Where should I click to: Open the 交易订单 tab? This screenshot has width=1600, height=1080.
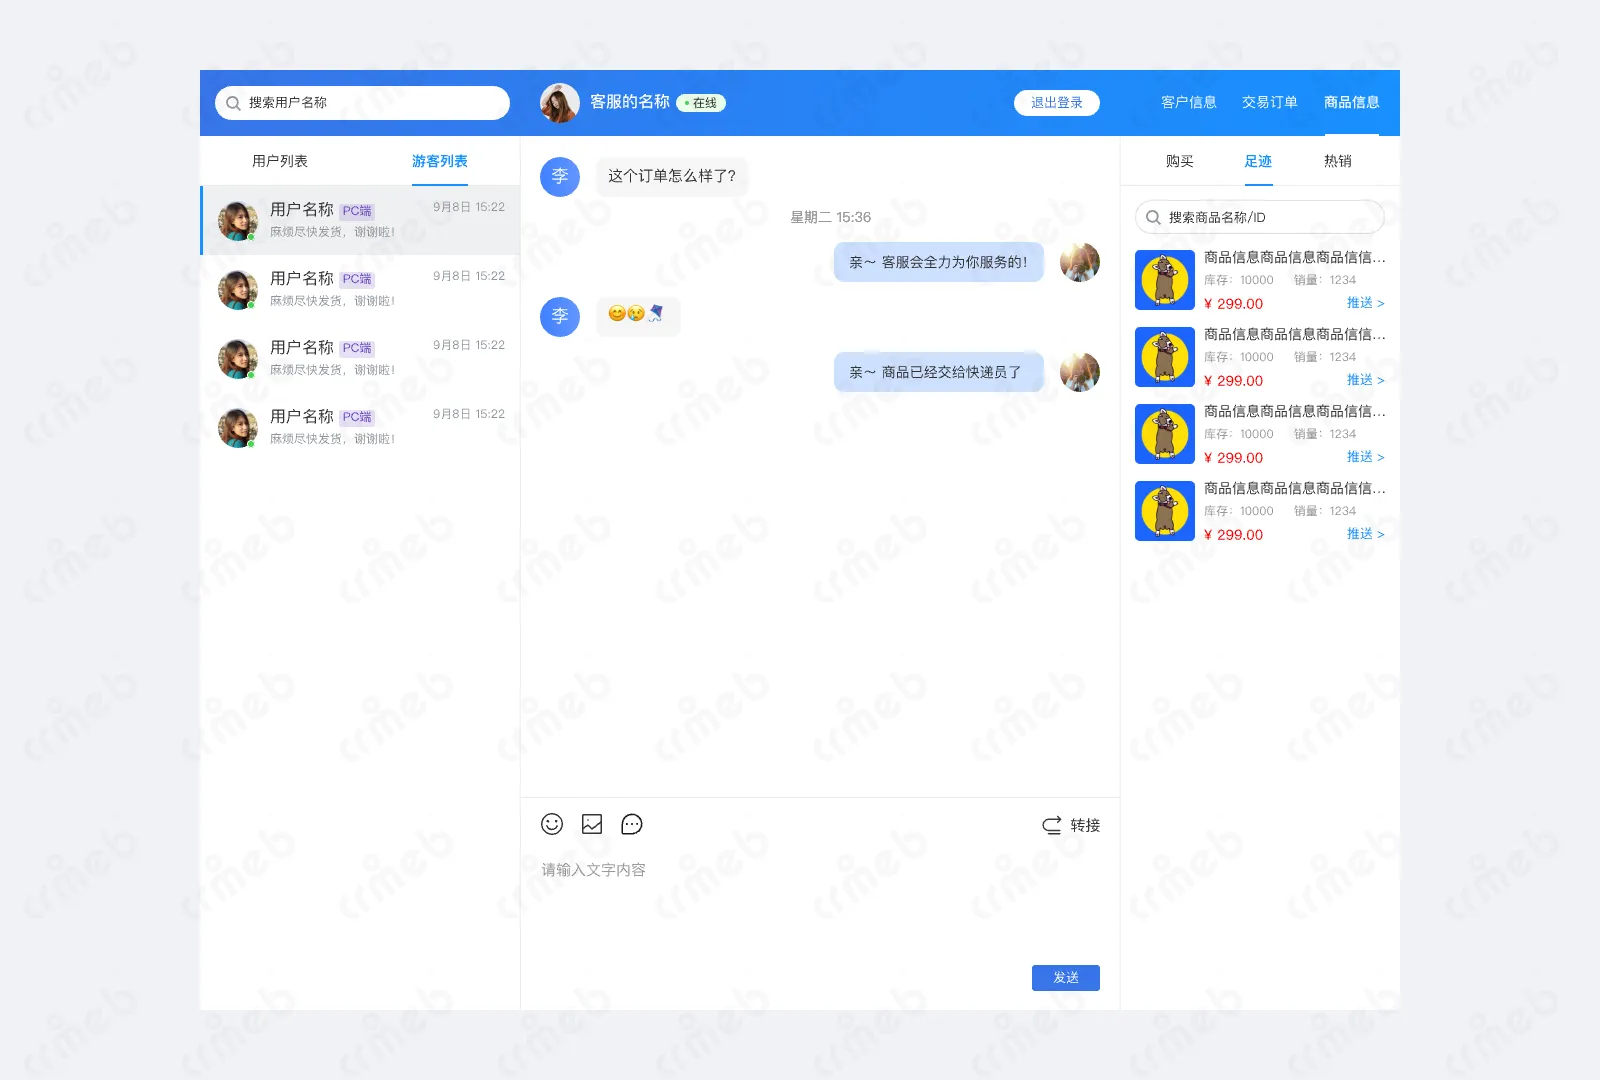(1270, 102)
